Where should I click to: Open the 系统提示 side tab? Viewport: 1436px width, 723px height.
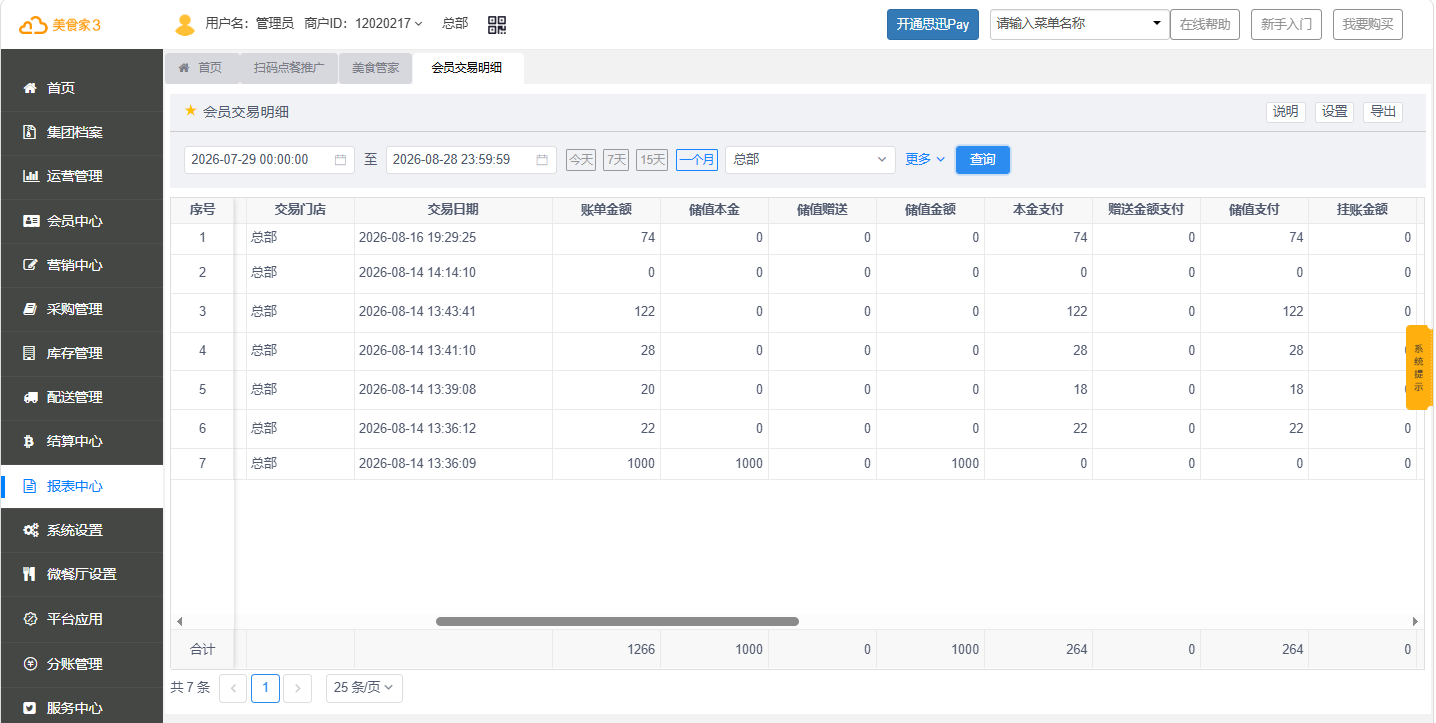[x=1419, y=367]
